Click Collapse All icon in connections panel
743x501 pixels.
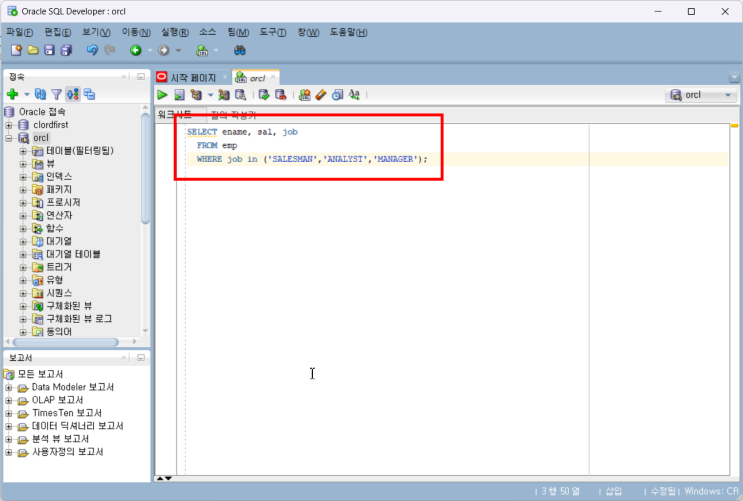click(x=89, y=94)
